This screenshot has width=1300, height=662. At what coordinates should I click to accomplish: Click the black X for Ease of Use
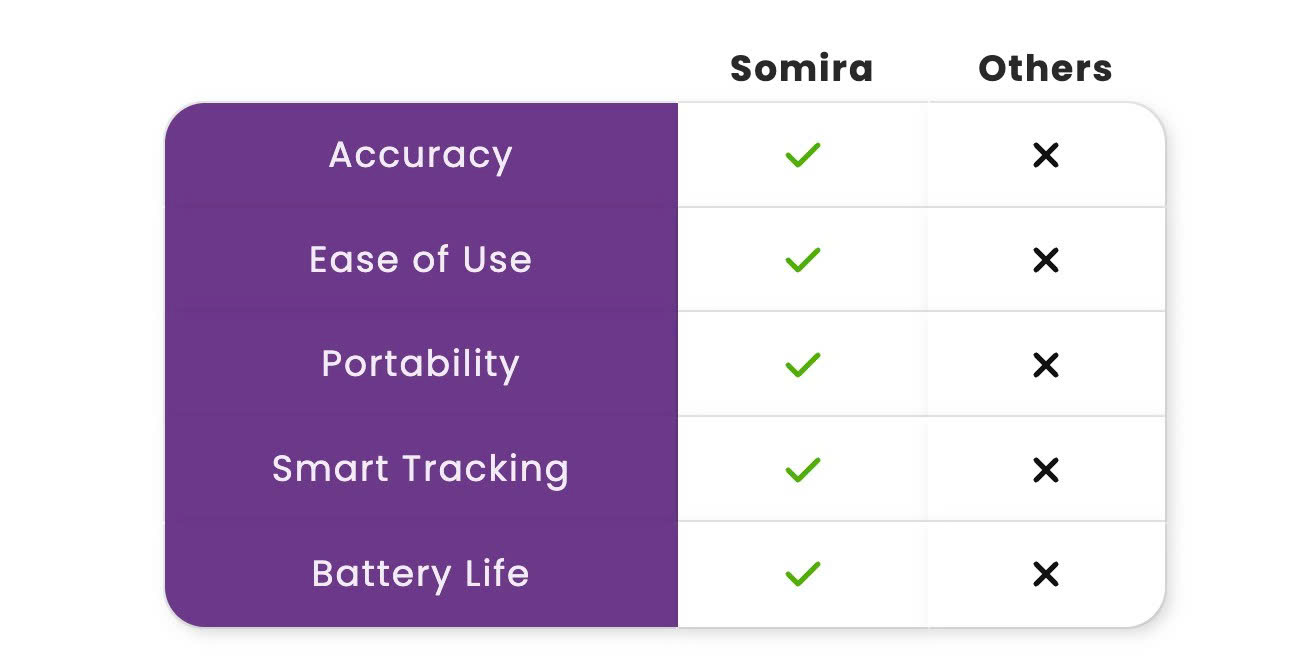tap(1045, 260)
